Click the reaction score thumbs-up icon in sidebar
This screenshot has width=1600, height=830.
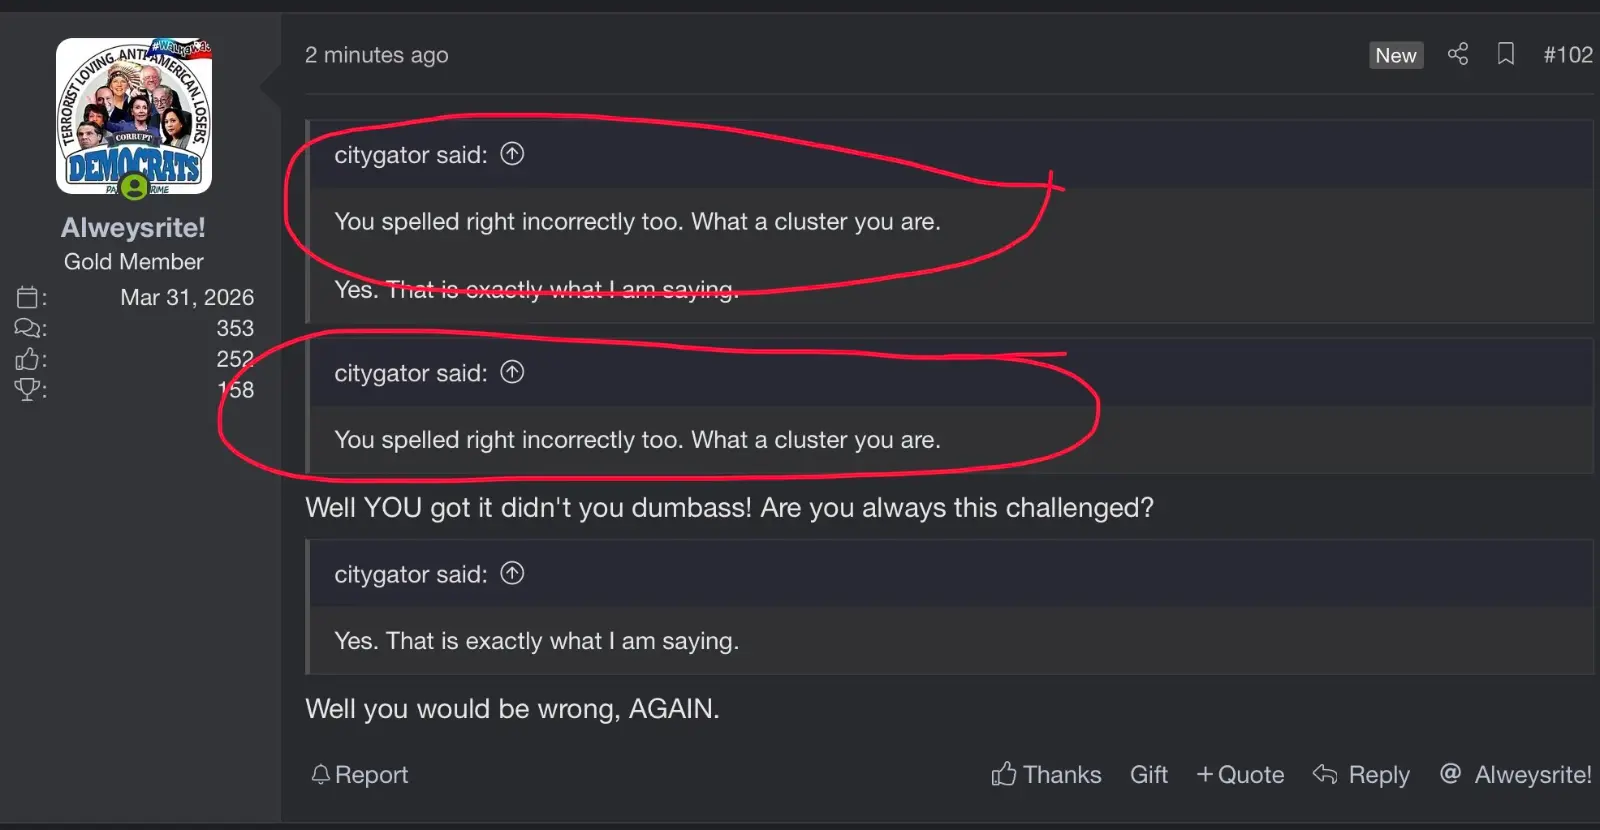[x=28, y=359]
